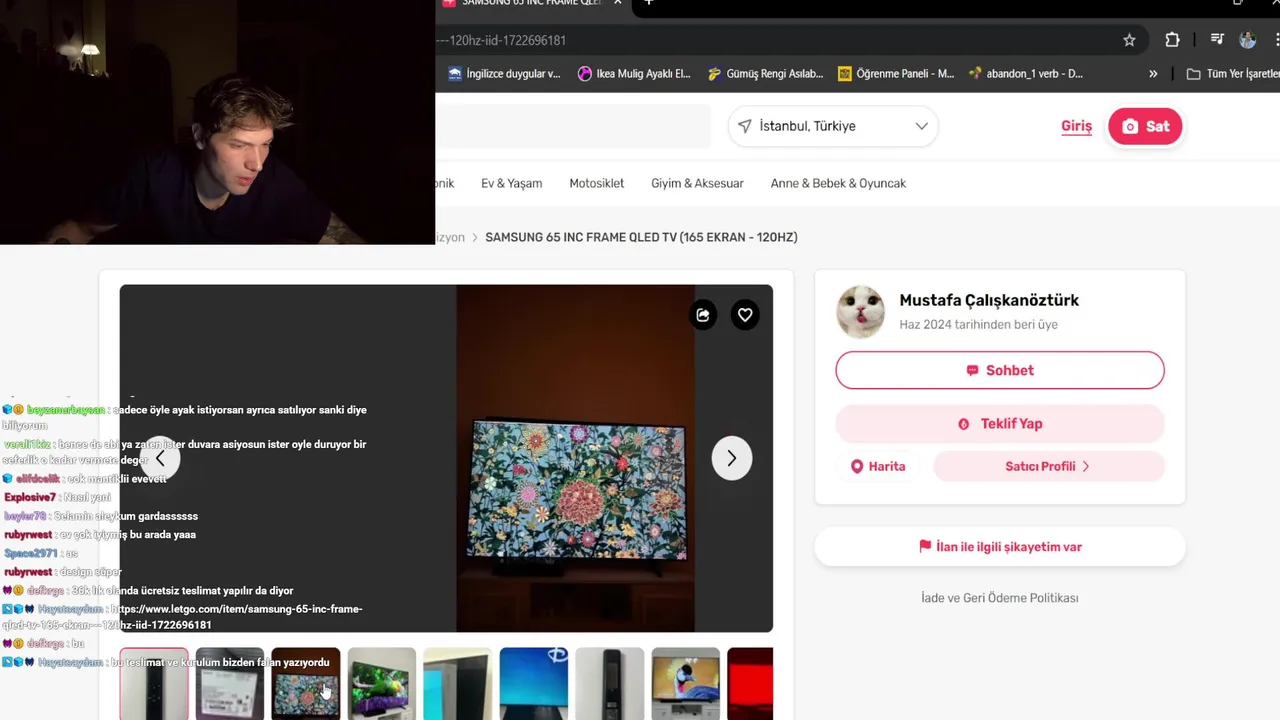Open İngilizce duygular bookmark
Screen dimensions: 1280x720
click(504, 73)
